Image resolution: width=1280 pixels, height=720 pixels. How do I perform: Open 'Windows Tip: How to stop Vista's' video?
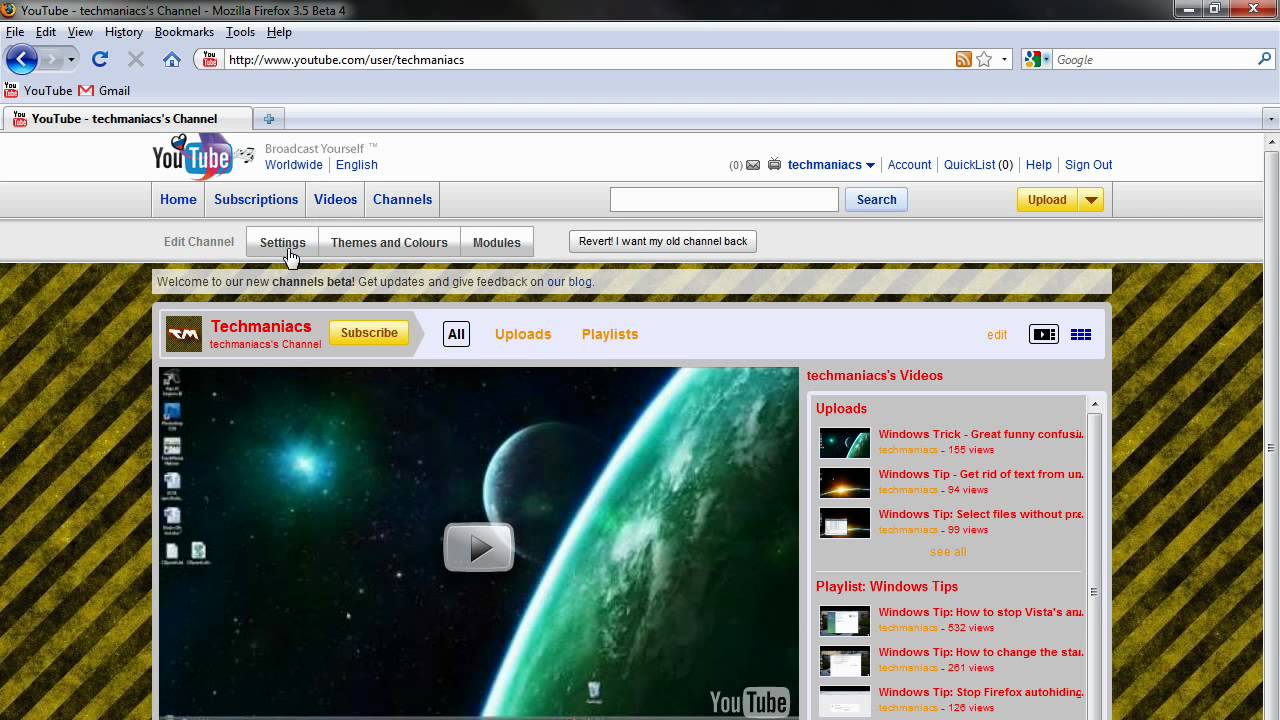coord(980,612)
